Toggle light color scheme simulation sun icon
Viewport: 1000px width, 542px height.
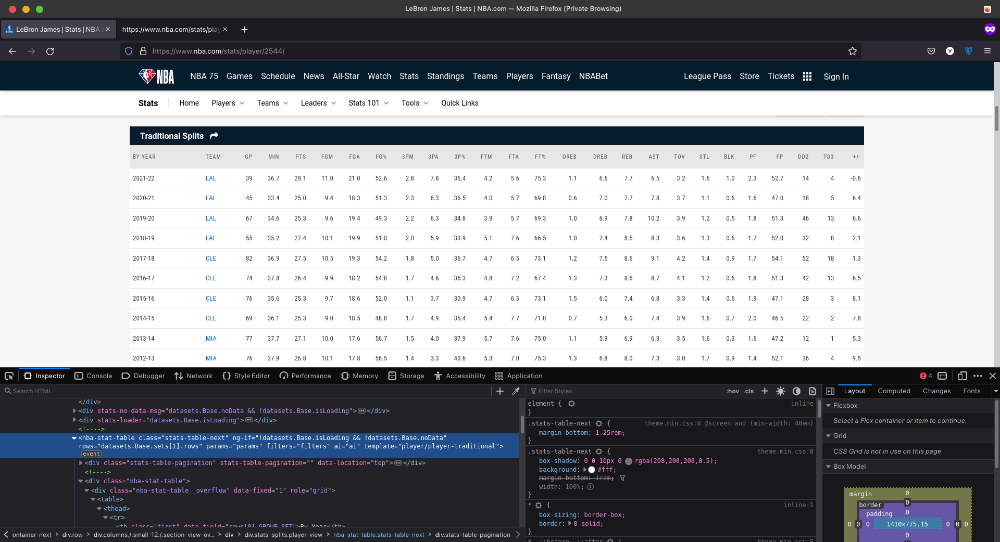pyautogui.click(x=781, y=391)
